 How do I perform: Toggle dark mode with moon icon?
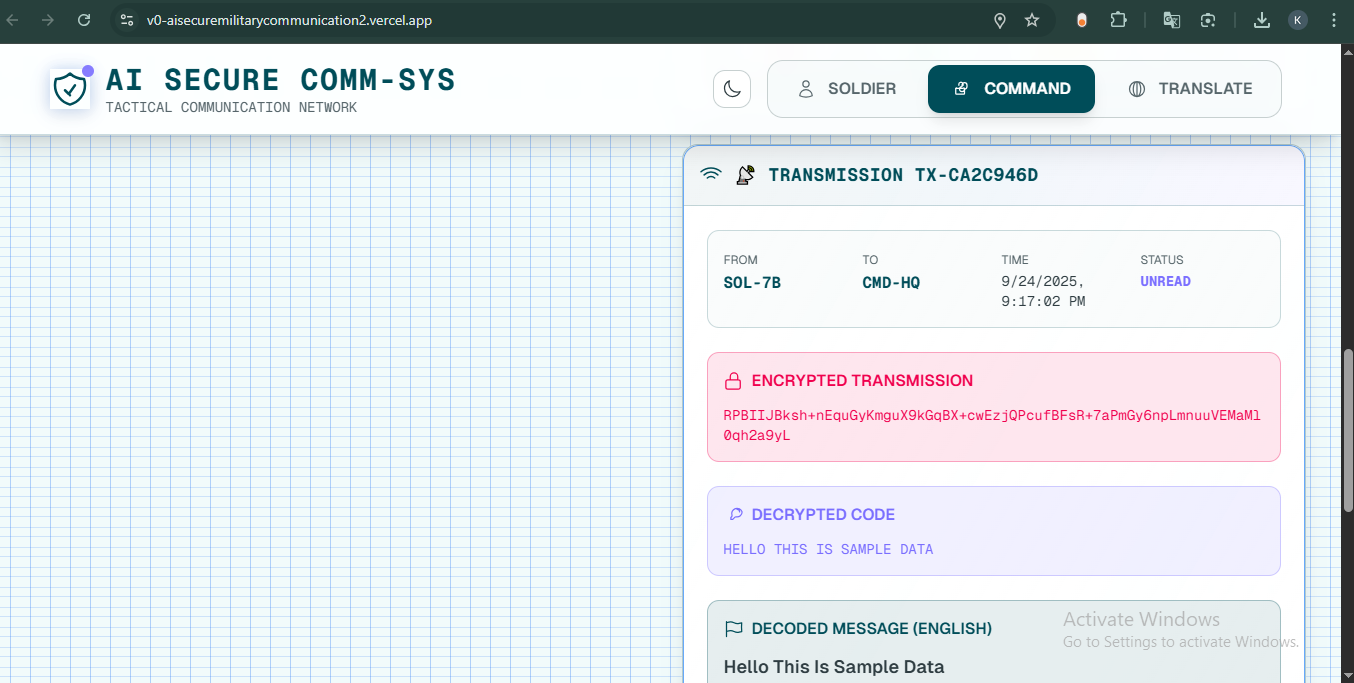pyautogui.click(x=732, y=89)
